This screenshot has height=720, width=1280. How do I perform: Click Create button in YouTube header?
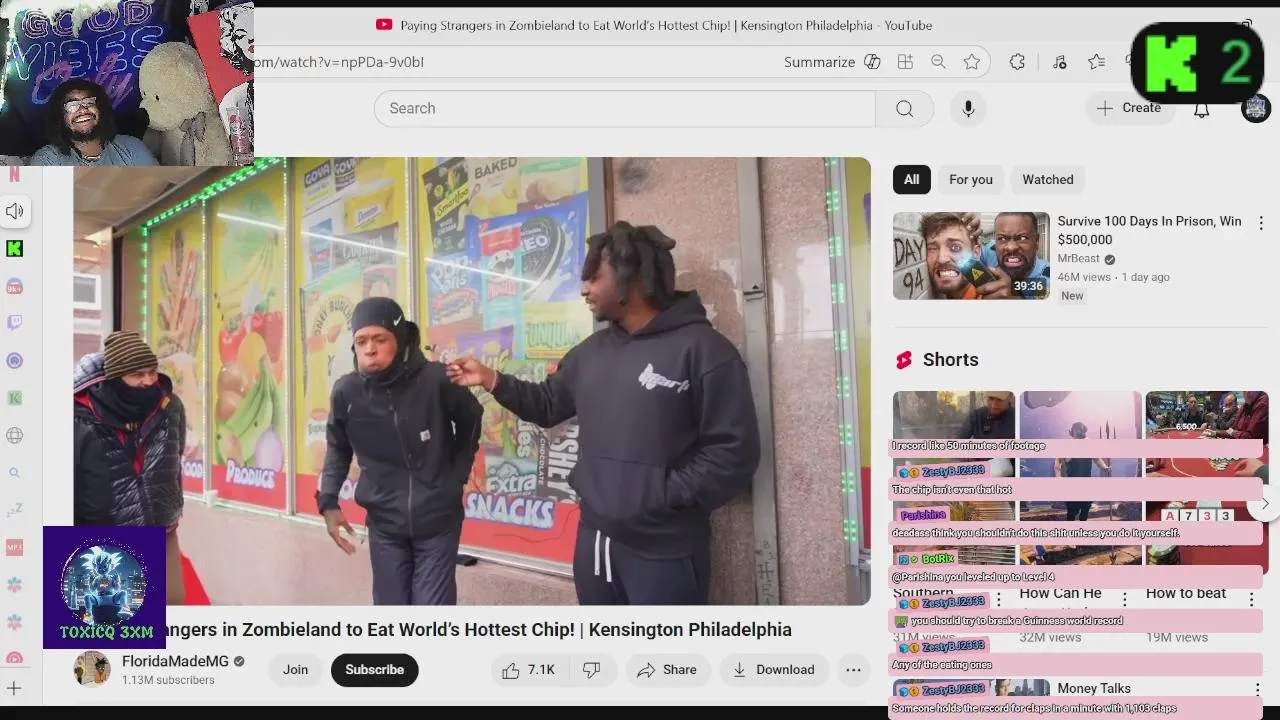coord(1129,108)
